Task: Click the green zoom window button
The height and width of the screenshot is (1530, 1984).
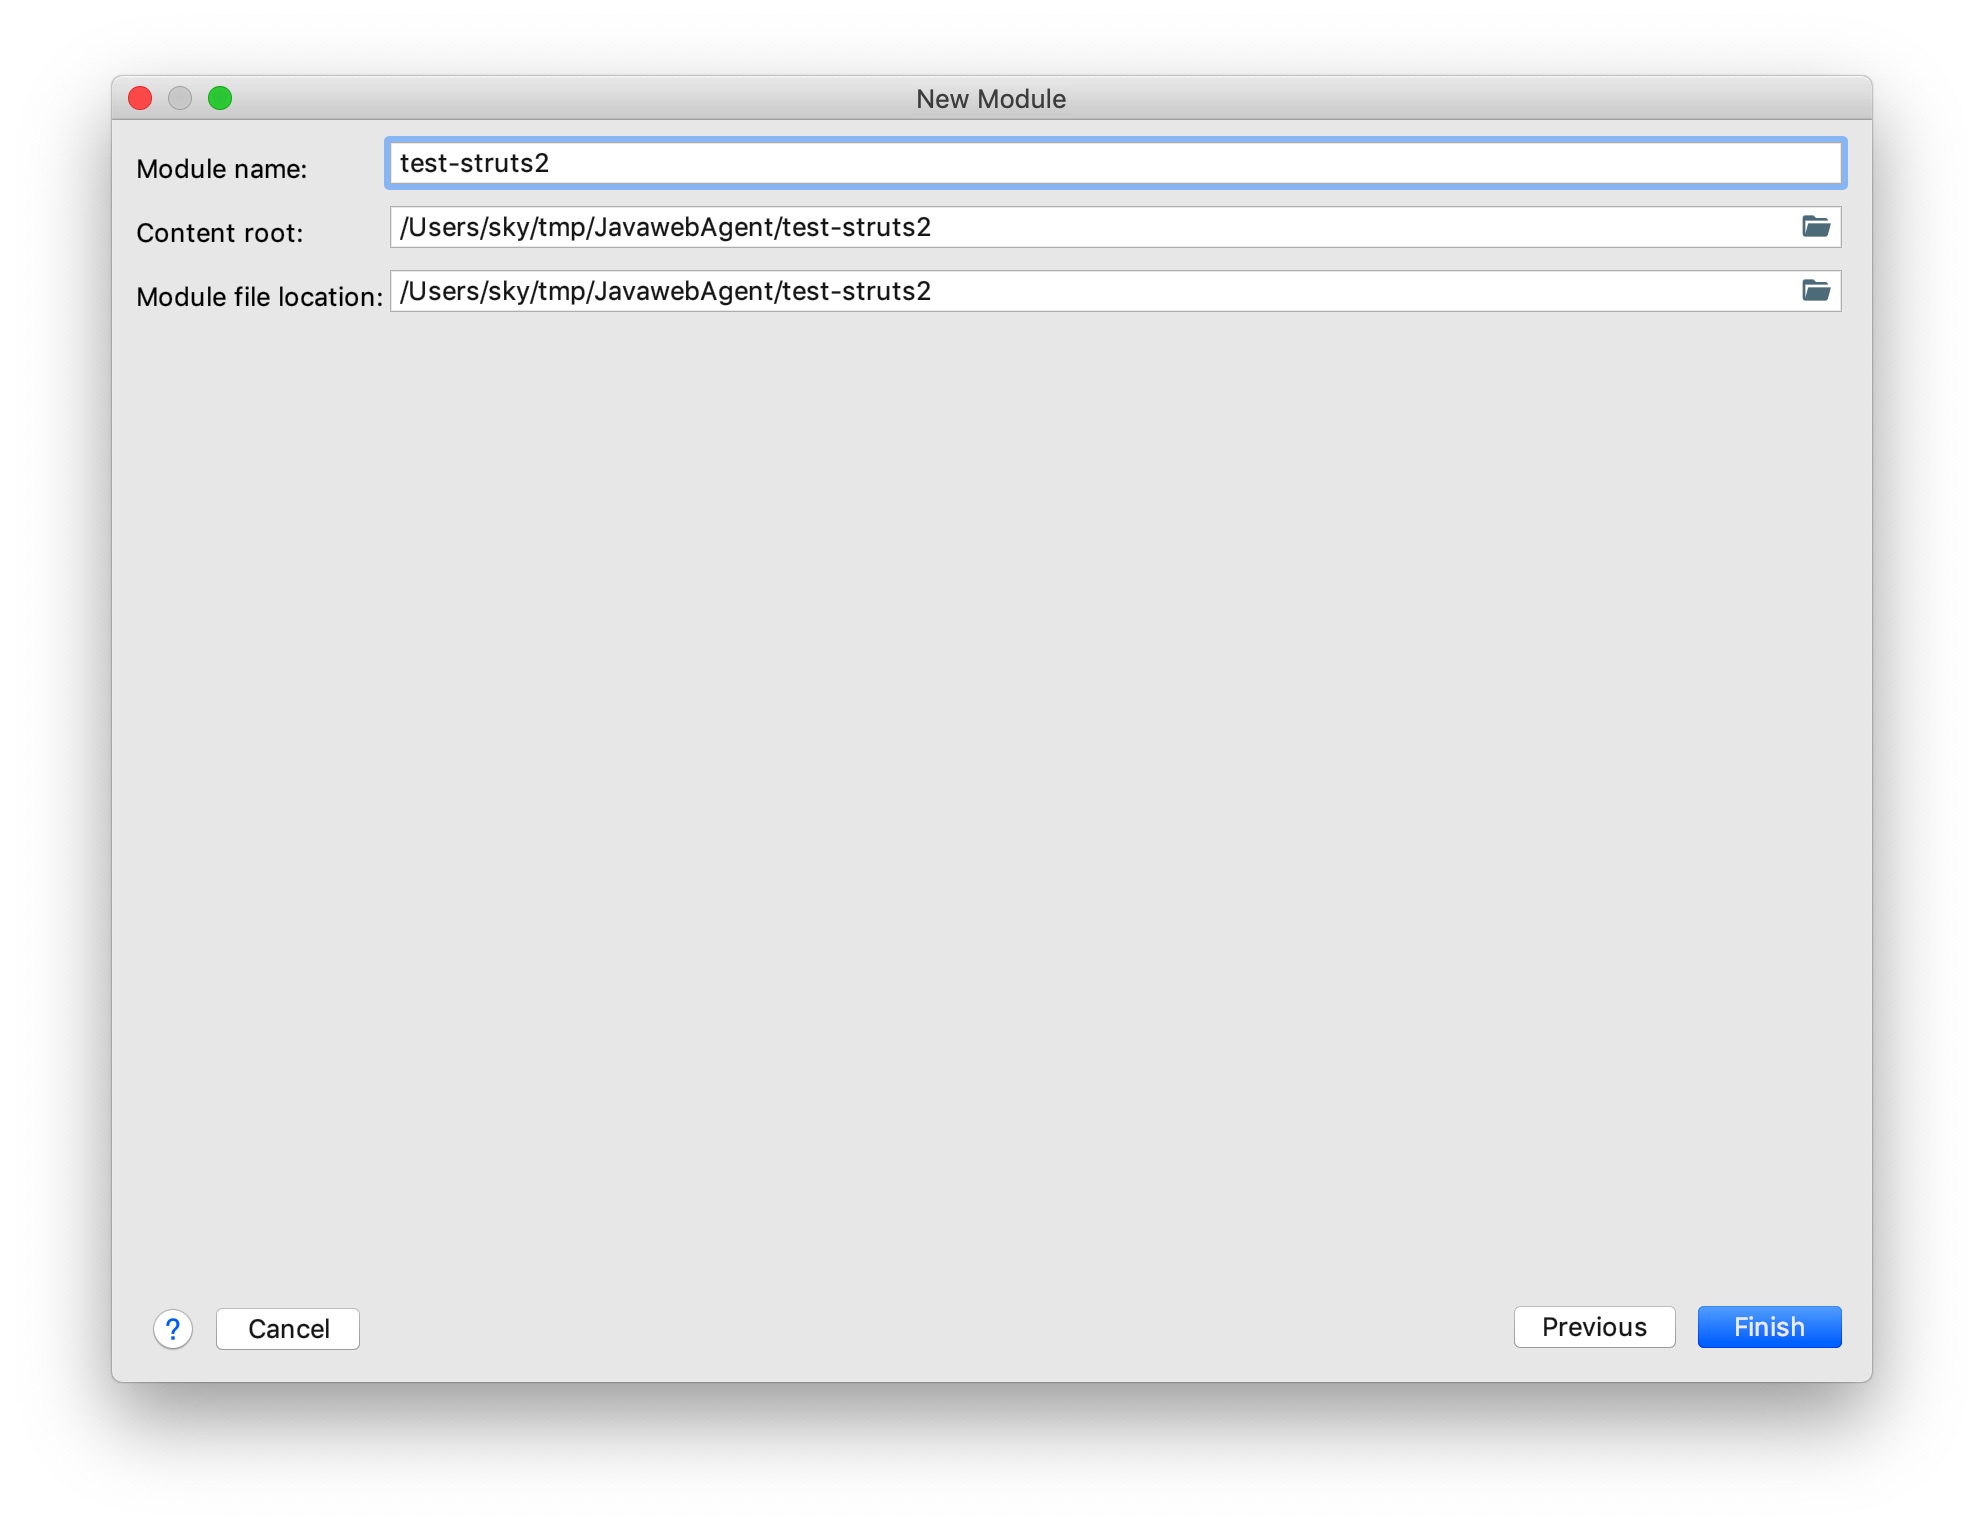Action: pyautogui.click(x=220, y=98)
